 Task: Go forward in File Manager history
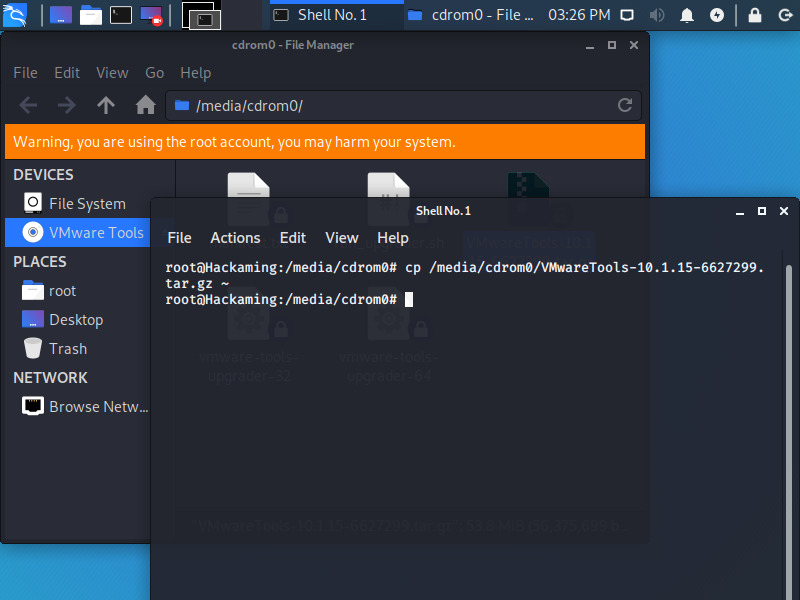[x=67, y=106]
